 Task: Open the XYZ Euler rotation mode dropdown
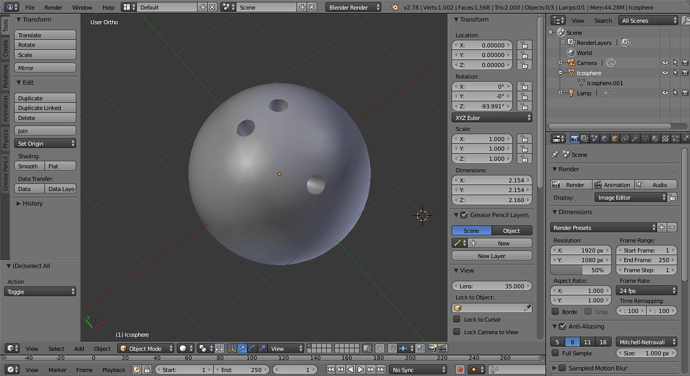(x=492, y=118)
